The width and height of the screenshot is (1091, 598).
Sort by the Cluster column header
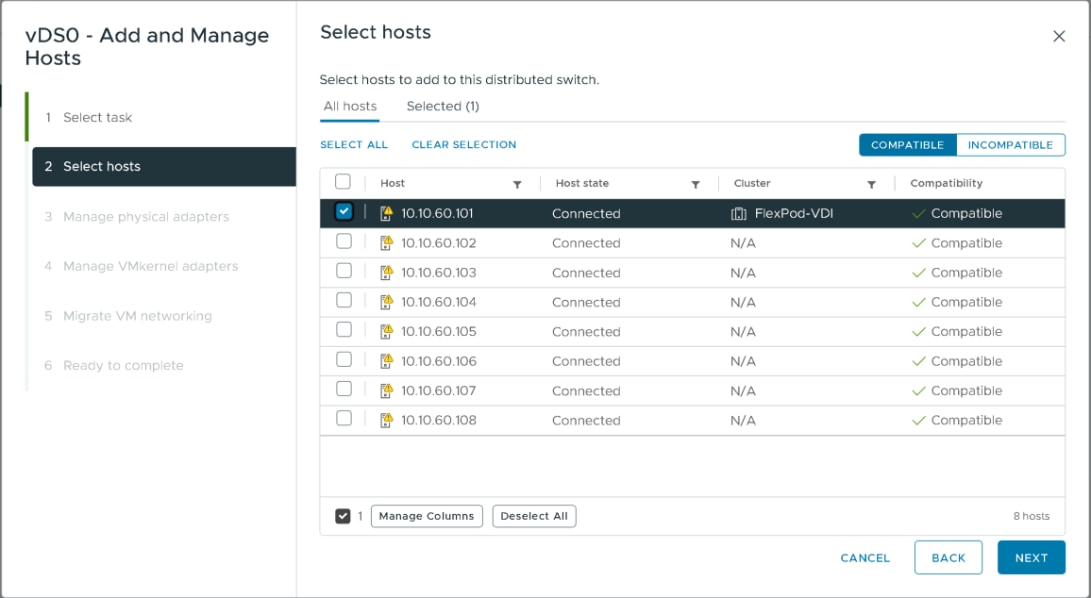[x=752, y=183]
